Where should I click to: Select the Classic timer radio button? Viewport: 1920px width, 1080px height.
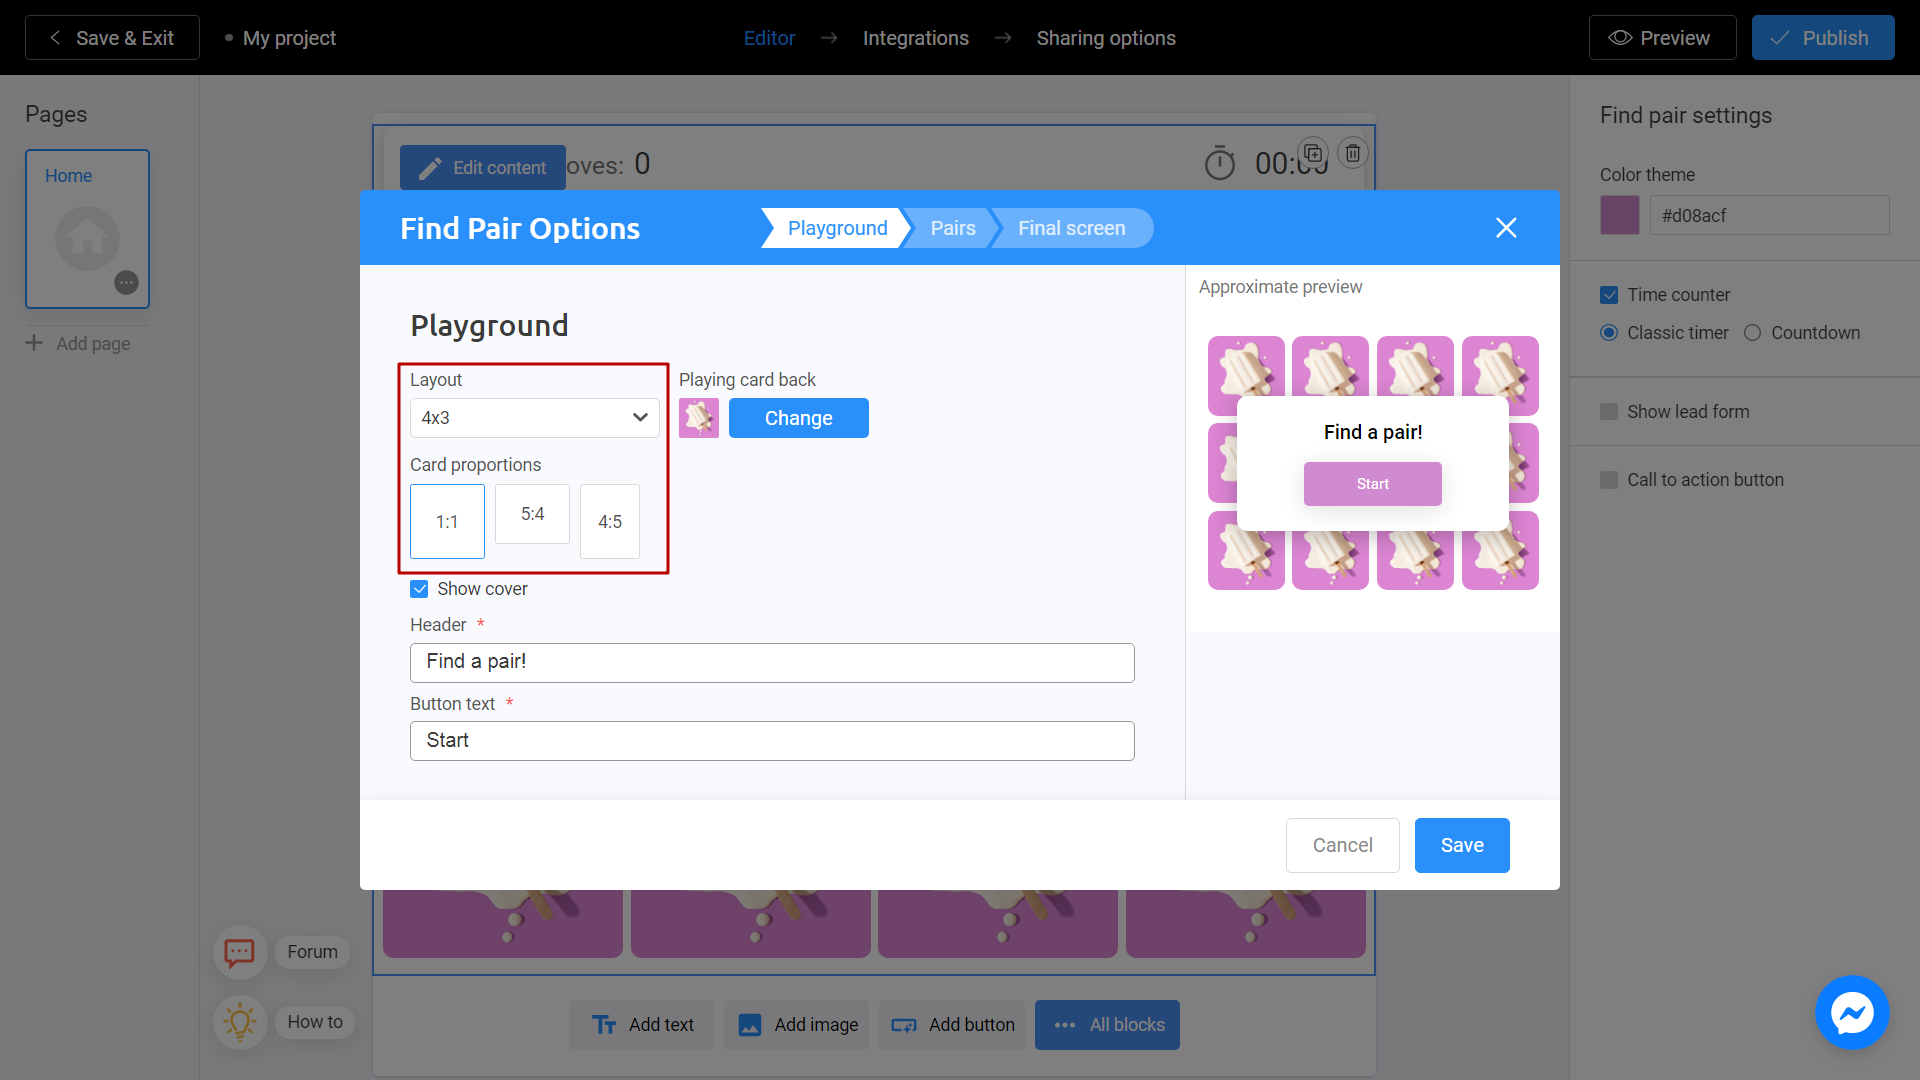1609,334
